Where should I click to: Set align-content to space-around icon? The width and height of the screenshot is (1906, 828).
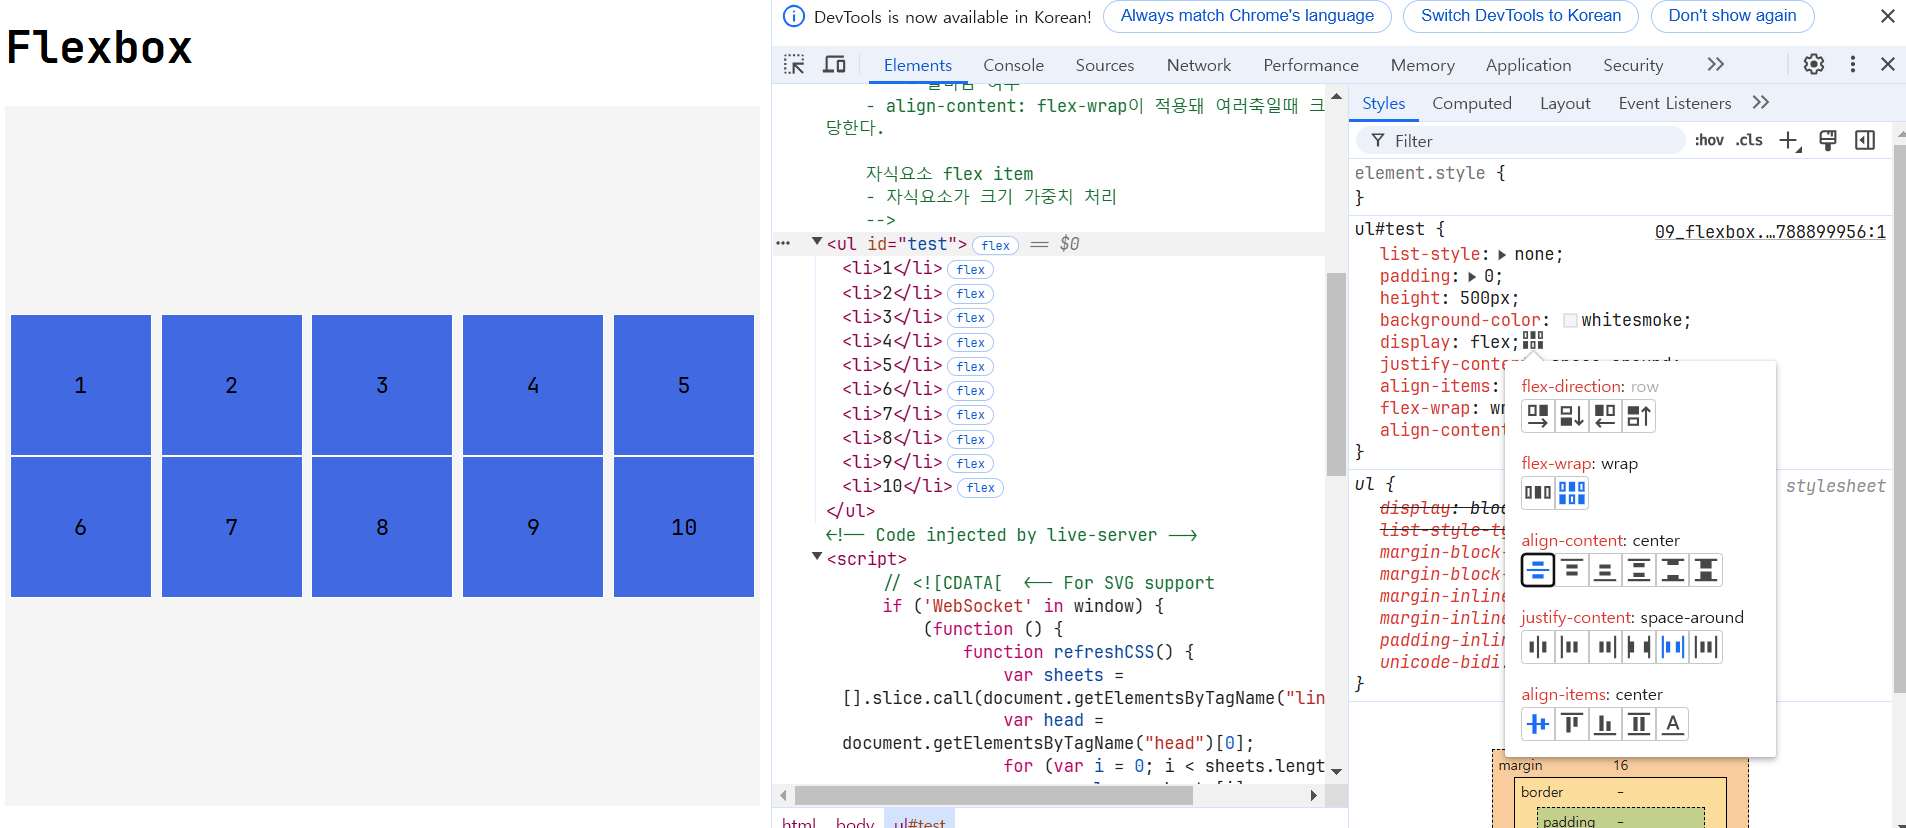point(1639,570)
